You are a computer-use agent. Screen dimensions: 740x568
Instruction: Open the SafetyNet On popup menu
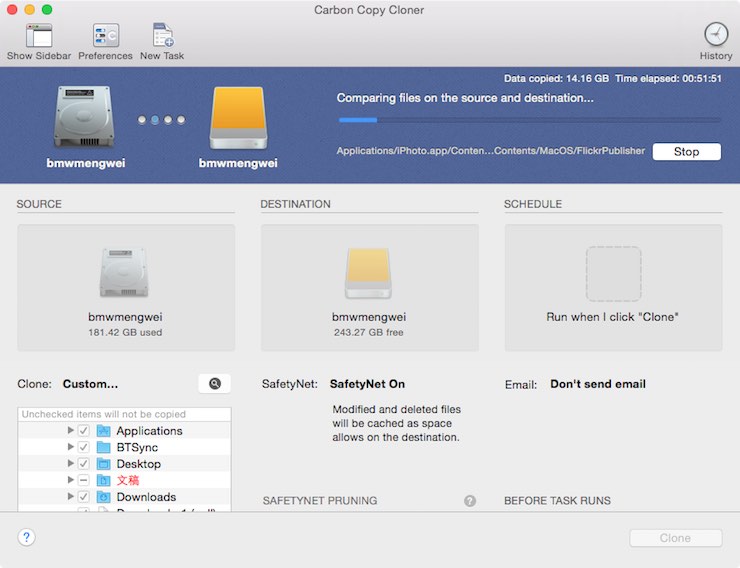tap(367, 384)
